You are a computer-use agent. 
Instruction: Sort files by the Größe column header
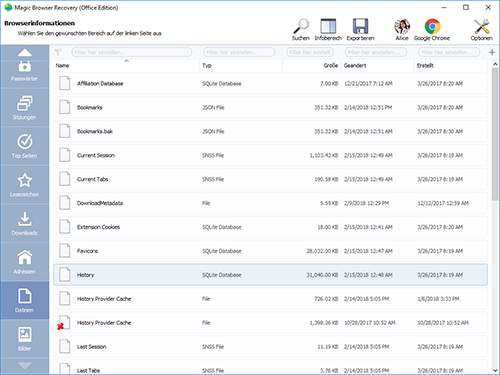point(311,65)
